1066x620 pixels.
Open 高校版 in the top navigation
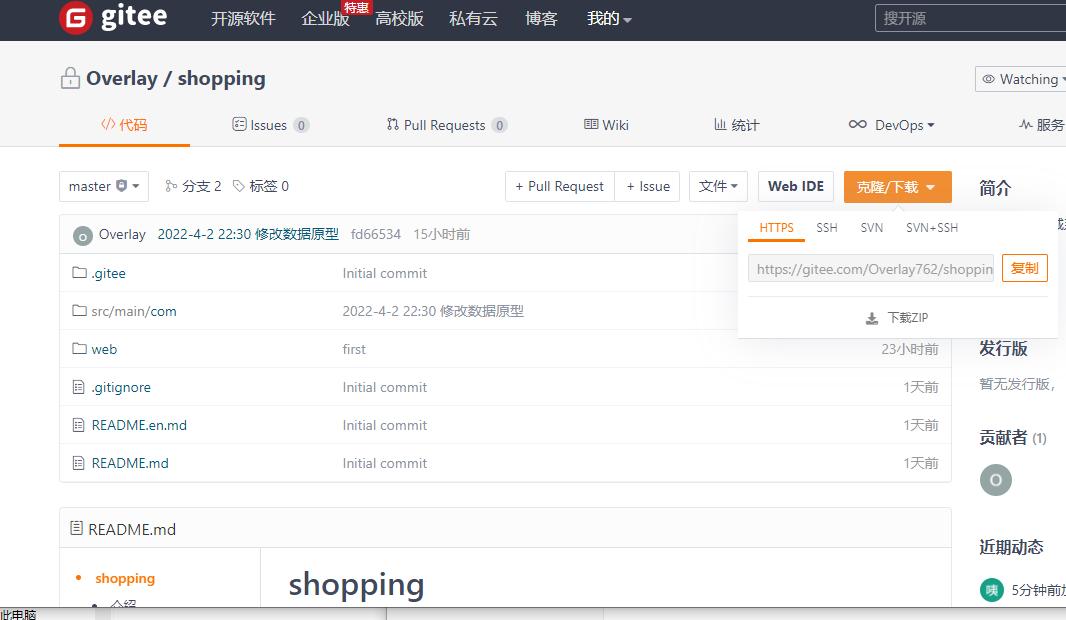point(400,18)
